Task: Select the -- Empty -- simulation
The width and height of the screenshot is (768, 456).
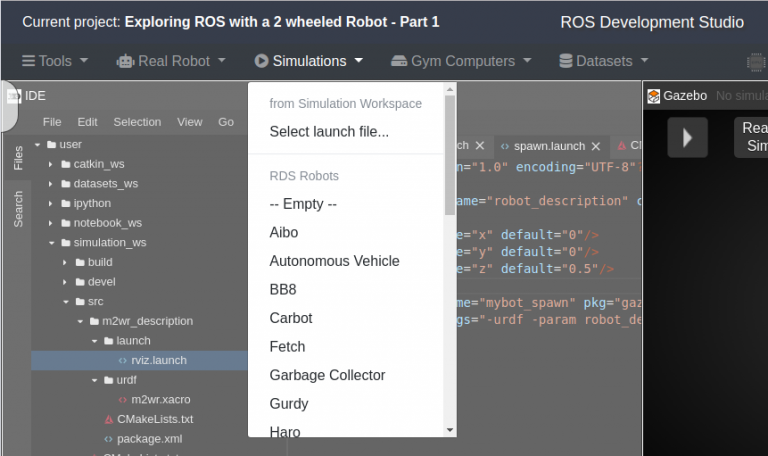Action: click(x=303, y=204)
